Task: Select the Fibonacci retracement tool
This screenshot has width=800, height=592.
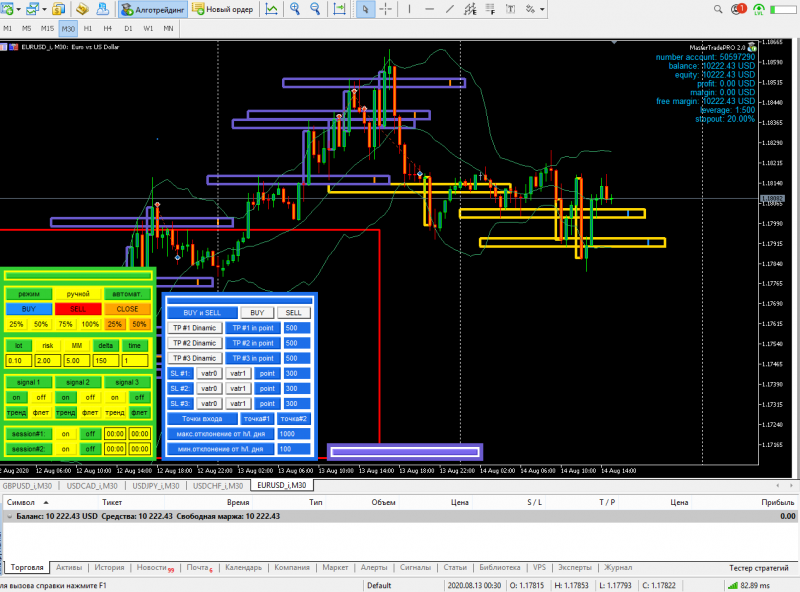Action: 490,9
